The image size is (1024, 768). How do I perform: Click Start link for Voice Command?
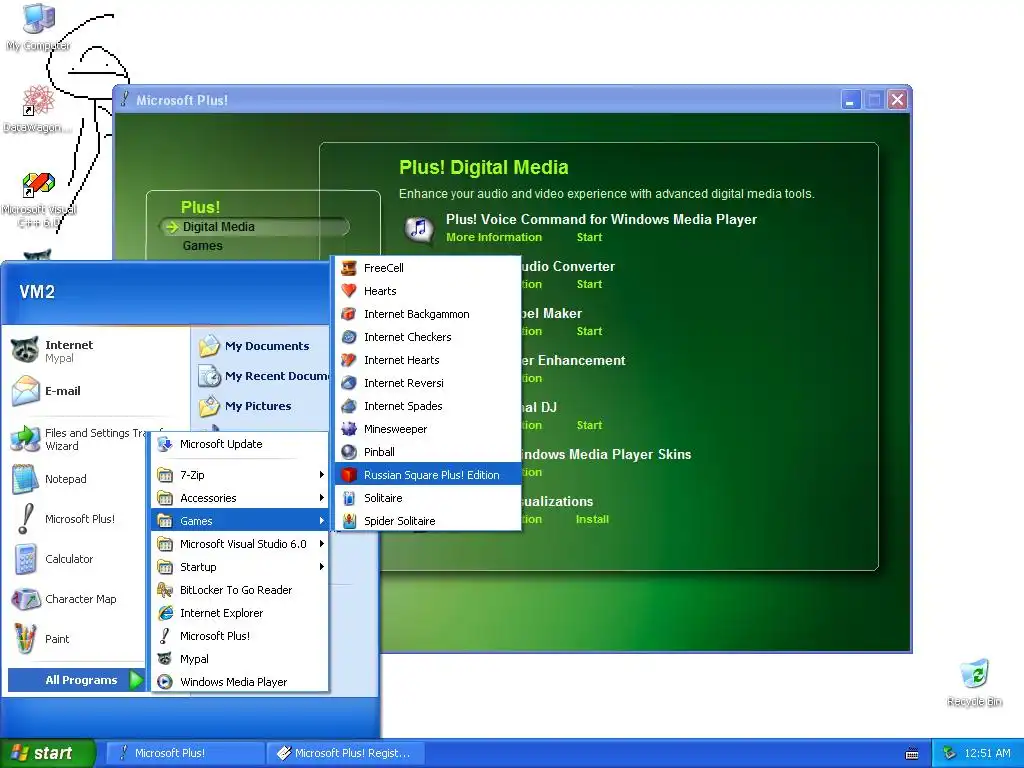tap(589, 237)
